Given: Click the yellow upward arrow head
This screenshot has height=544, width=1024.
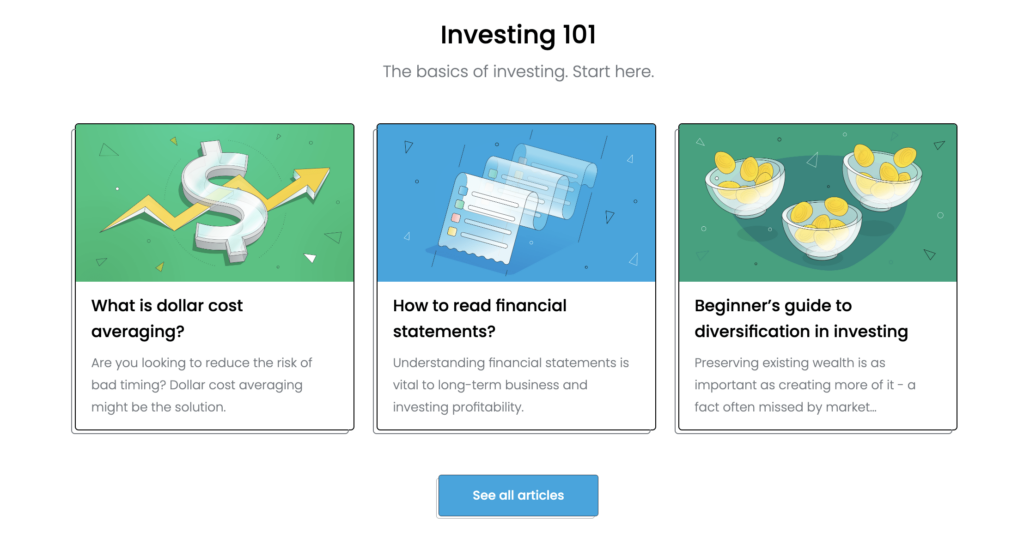Looking at the screenshot, I should 312,180.
